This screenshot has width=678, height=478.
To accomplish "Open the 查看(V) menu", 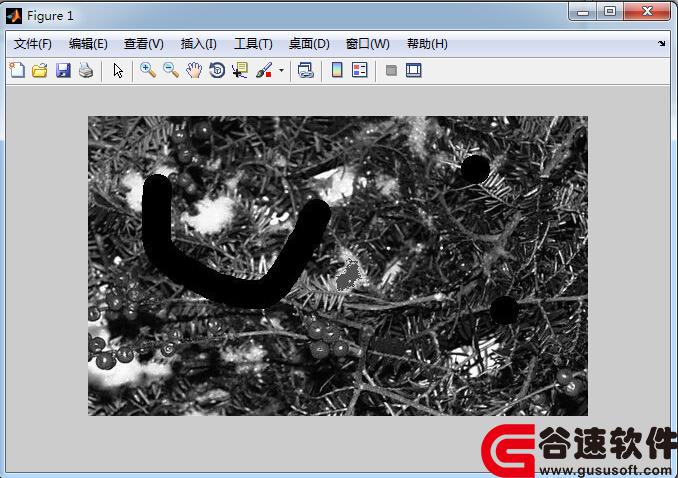I will [144, 44].
